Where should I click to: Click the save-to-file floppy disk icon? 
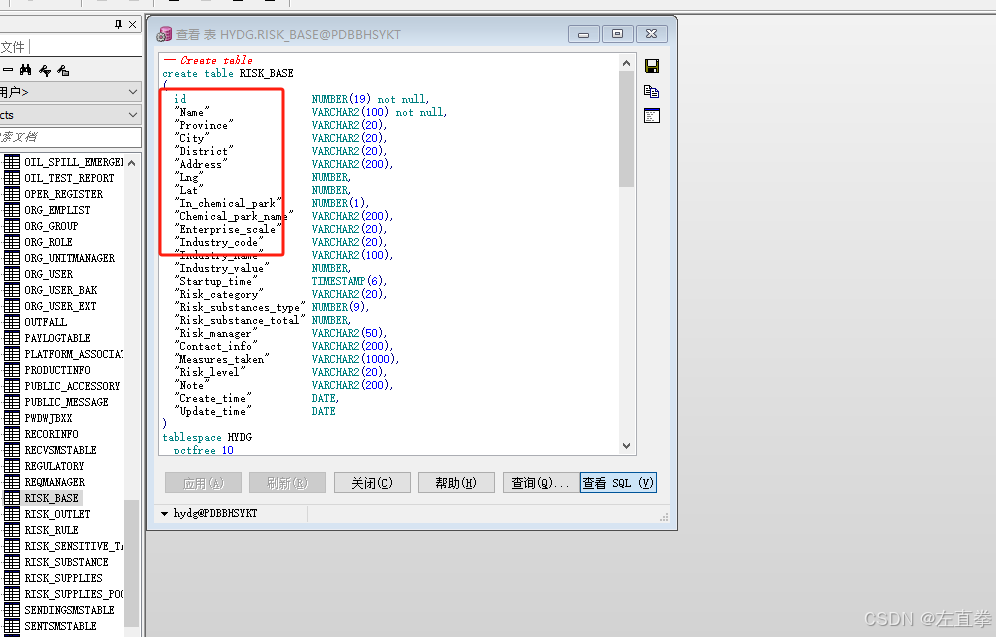652,66
